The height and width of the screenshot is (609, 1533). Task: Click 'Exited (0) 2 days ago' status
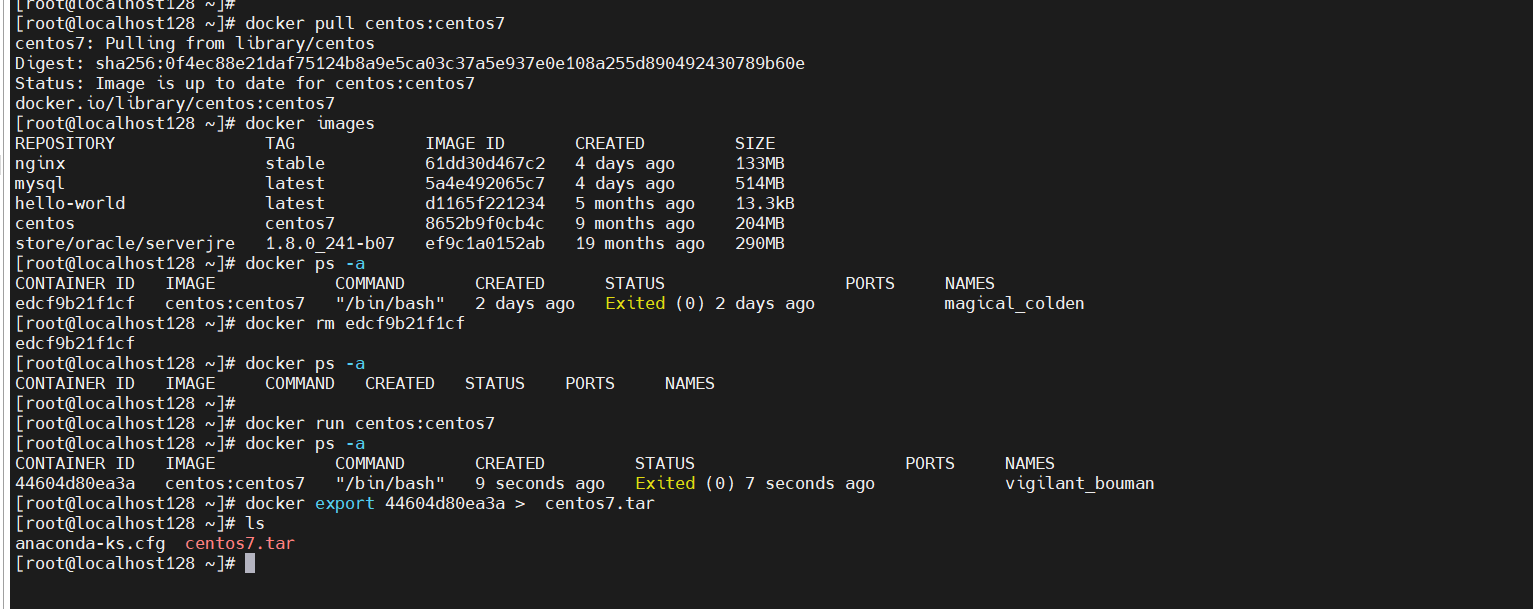coord(710,303)
